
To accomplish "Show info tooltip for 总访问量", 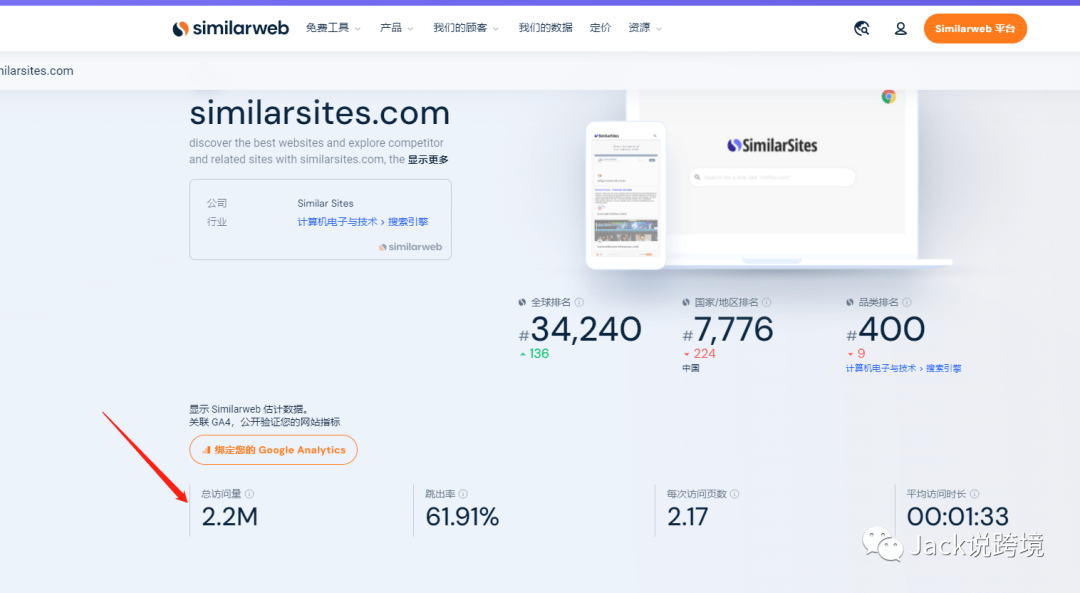I will (249, 494).
